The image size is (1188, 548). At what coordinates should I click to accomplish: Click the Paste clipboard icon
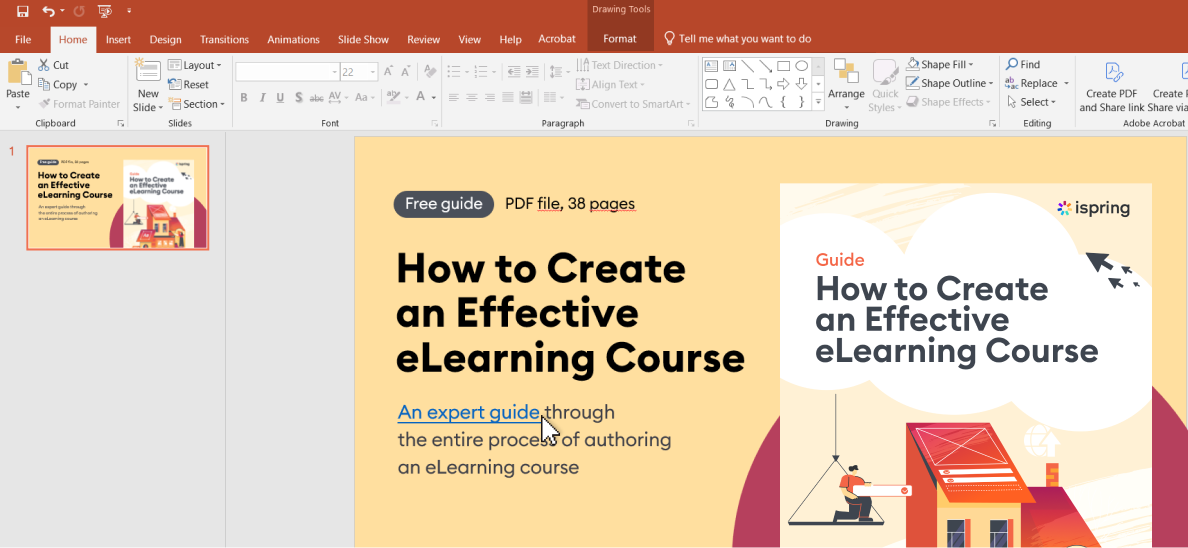coord(18,72)
